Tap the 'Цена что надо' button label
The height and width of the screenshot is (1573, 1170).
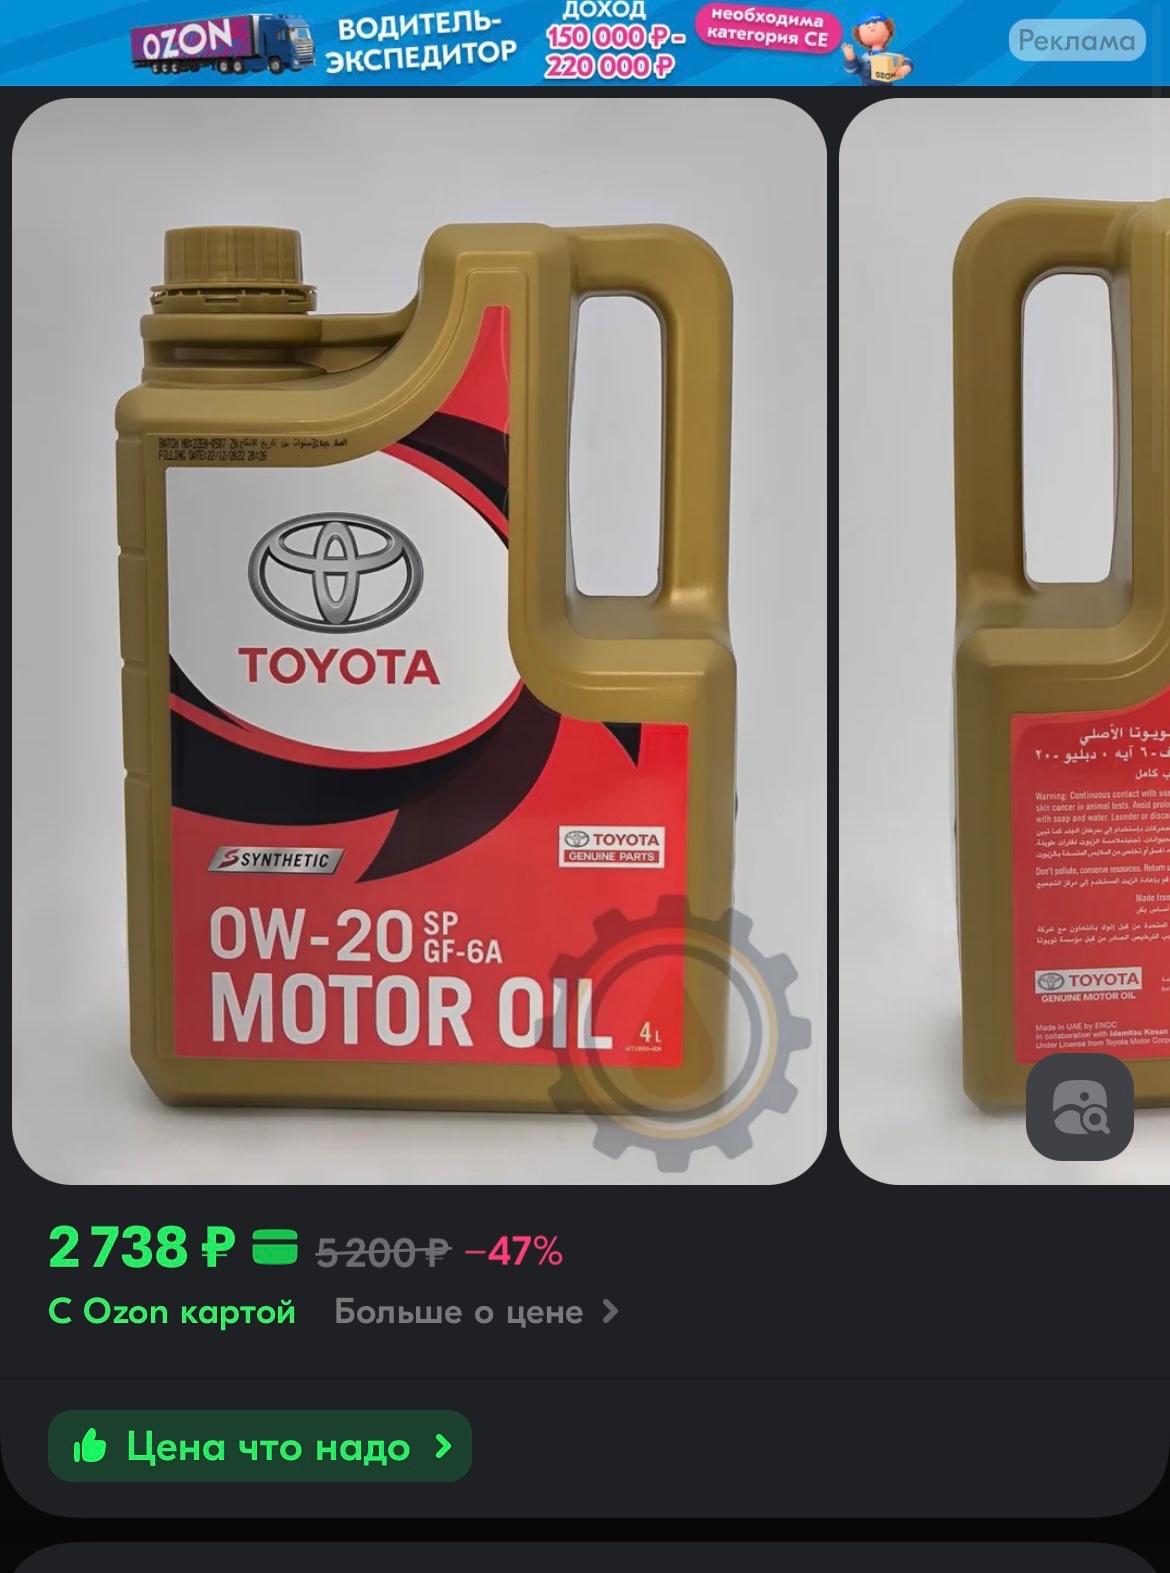268,1446
